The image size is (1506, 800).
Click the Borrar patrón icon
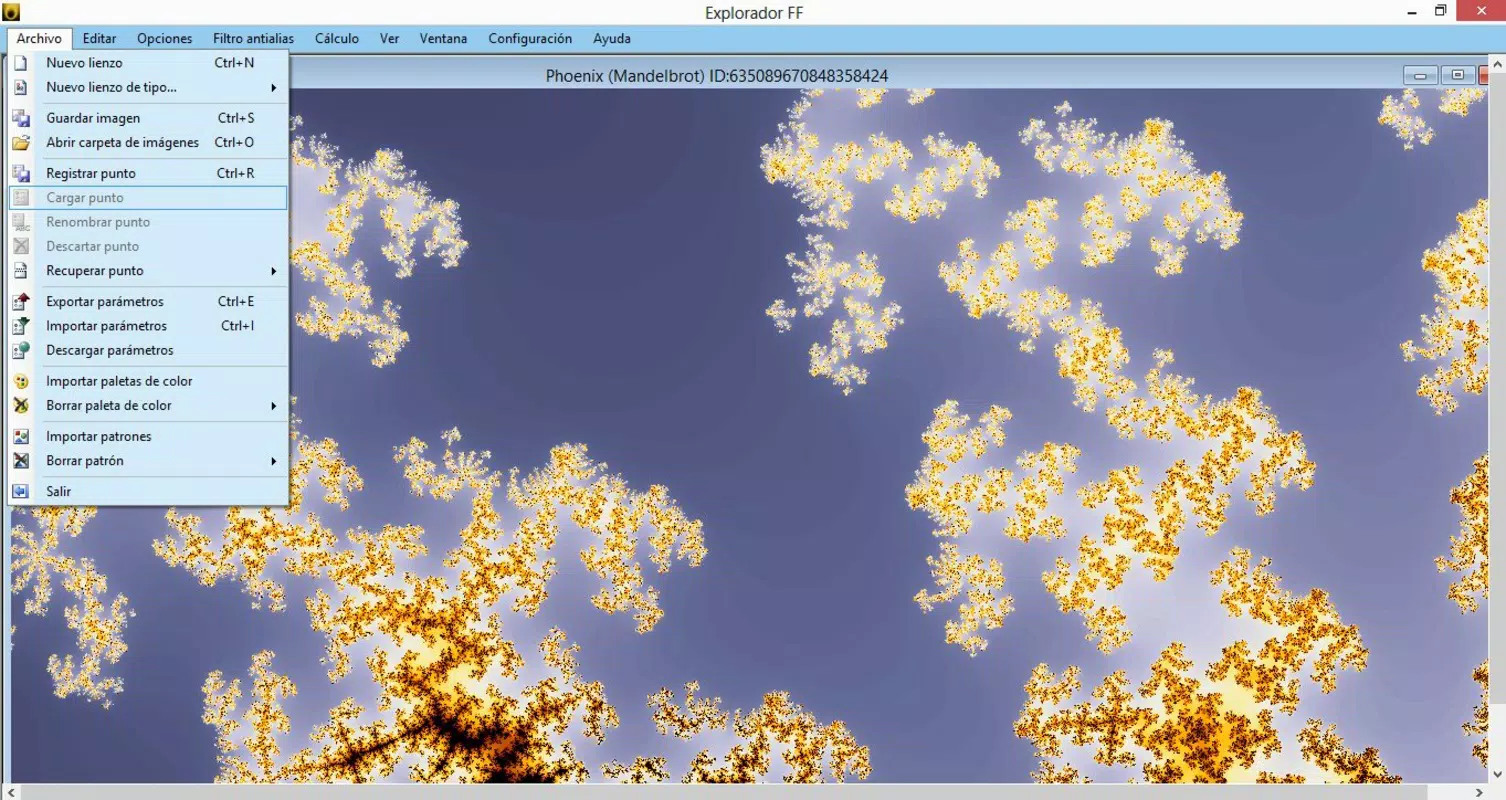coord(21,461)
